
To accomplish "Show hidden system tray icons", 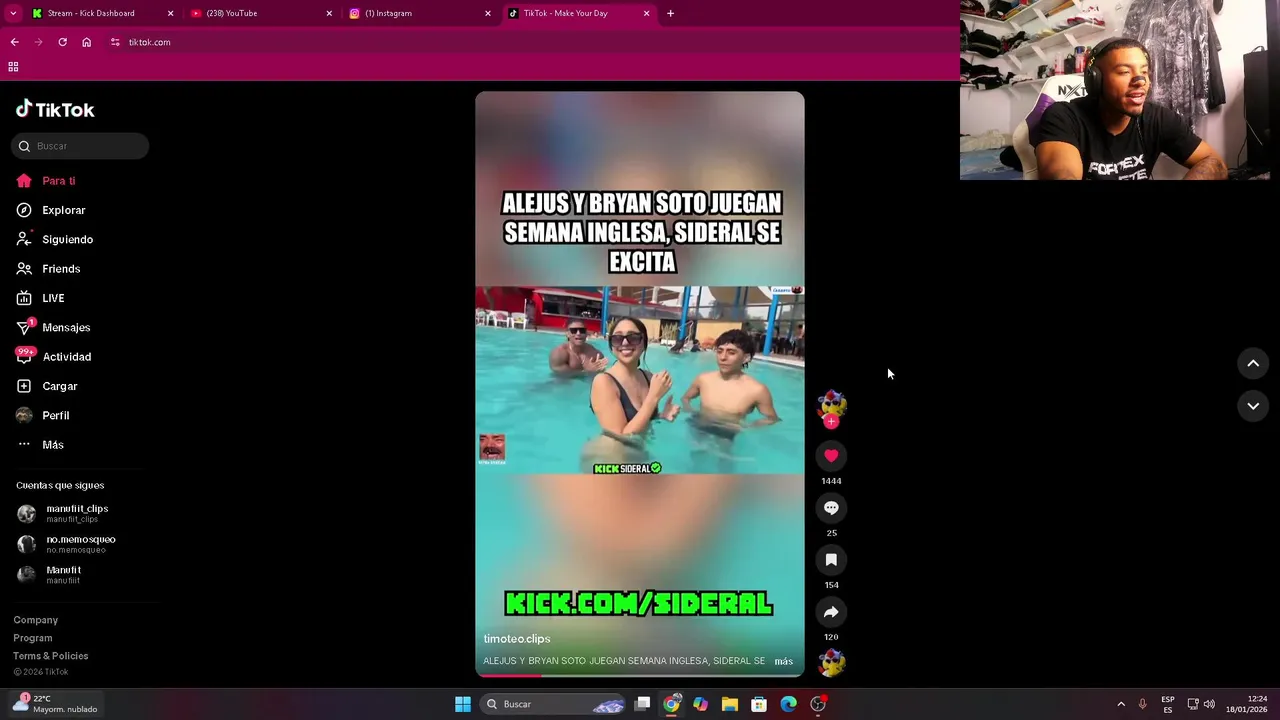I will click(1121, 704).
